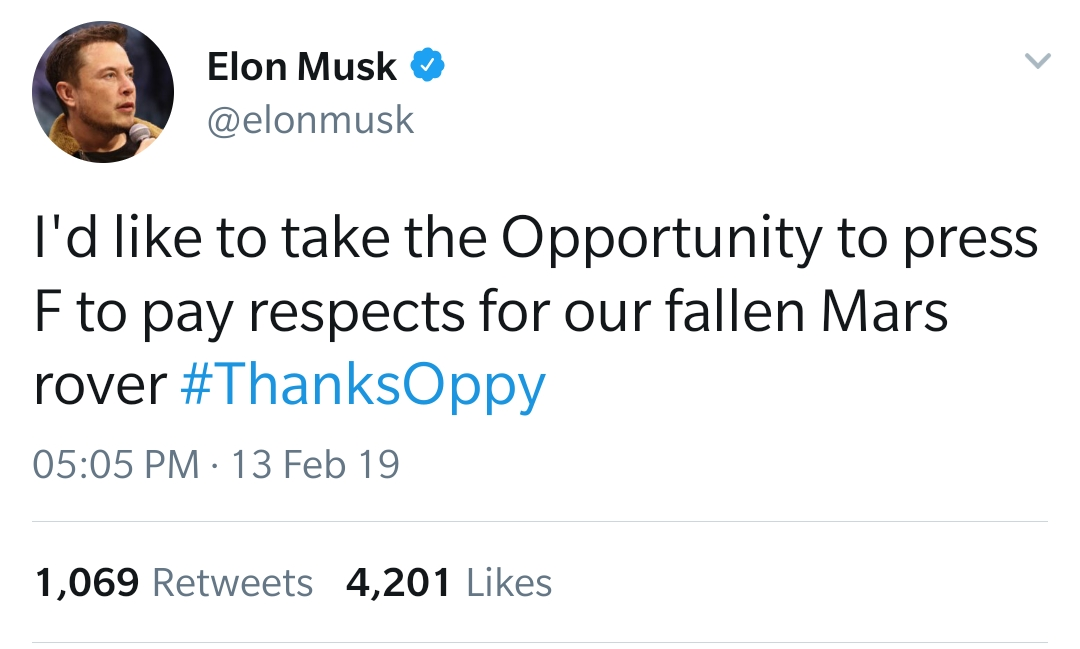
Task: Open the "Elon Musk" display name
Action: pos(302,67)
